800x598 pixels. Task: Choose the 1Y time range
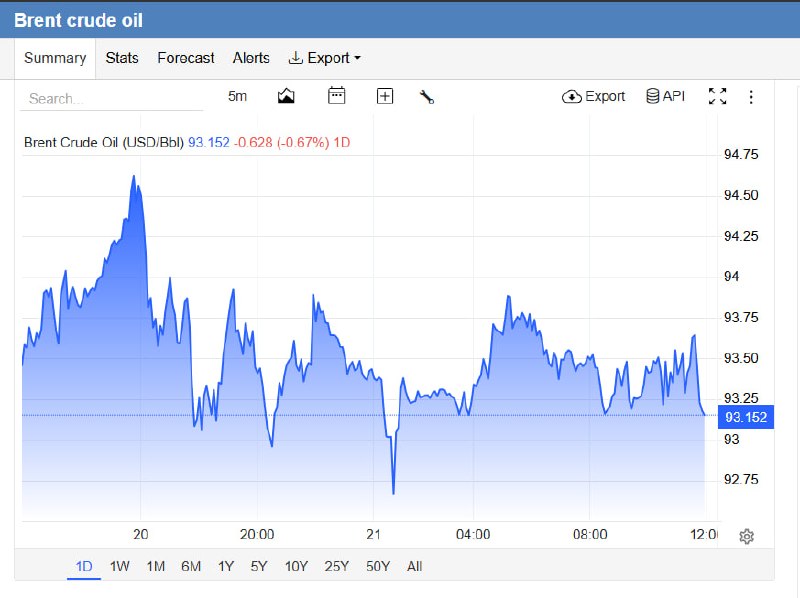[226, 566]
